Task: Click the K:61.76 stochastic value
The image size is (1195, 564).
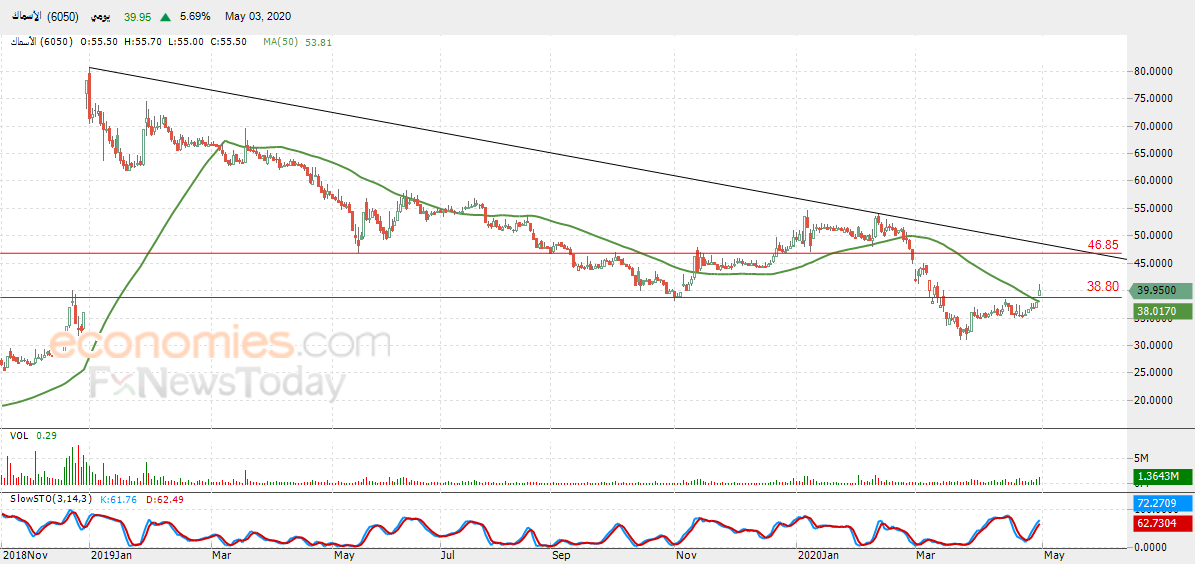Action: click(x=117, y=498)
